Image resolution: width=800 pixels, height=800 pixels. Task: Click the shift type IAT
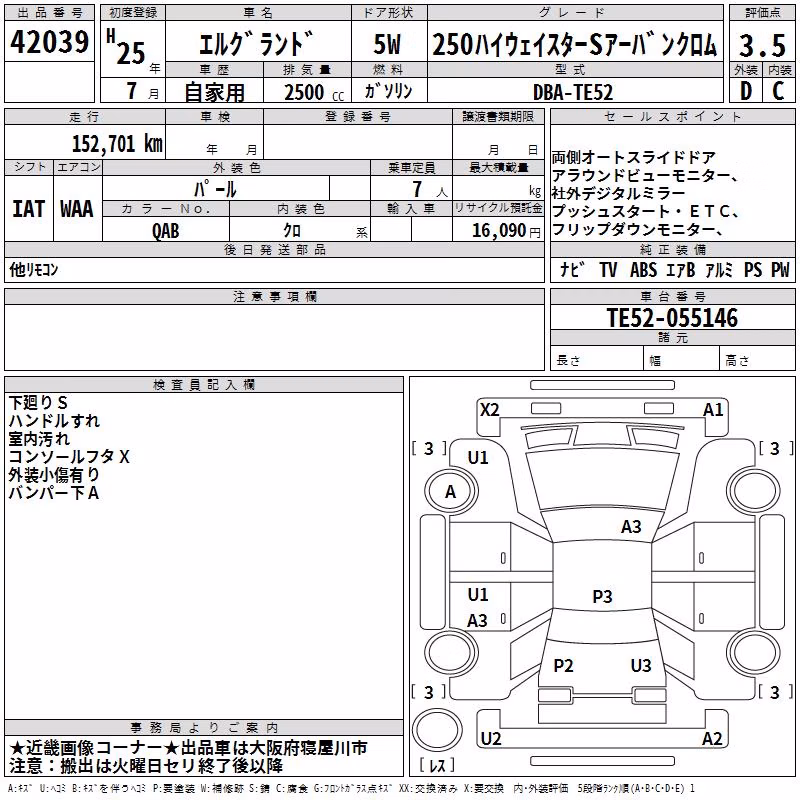(29, 209)
